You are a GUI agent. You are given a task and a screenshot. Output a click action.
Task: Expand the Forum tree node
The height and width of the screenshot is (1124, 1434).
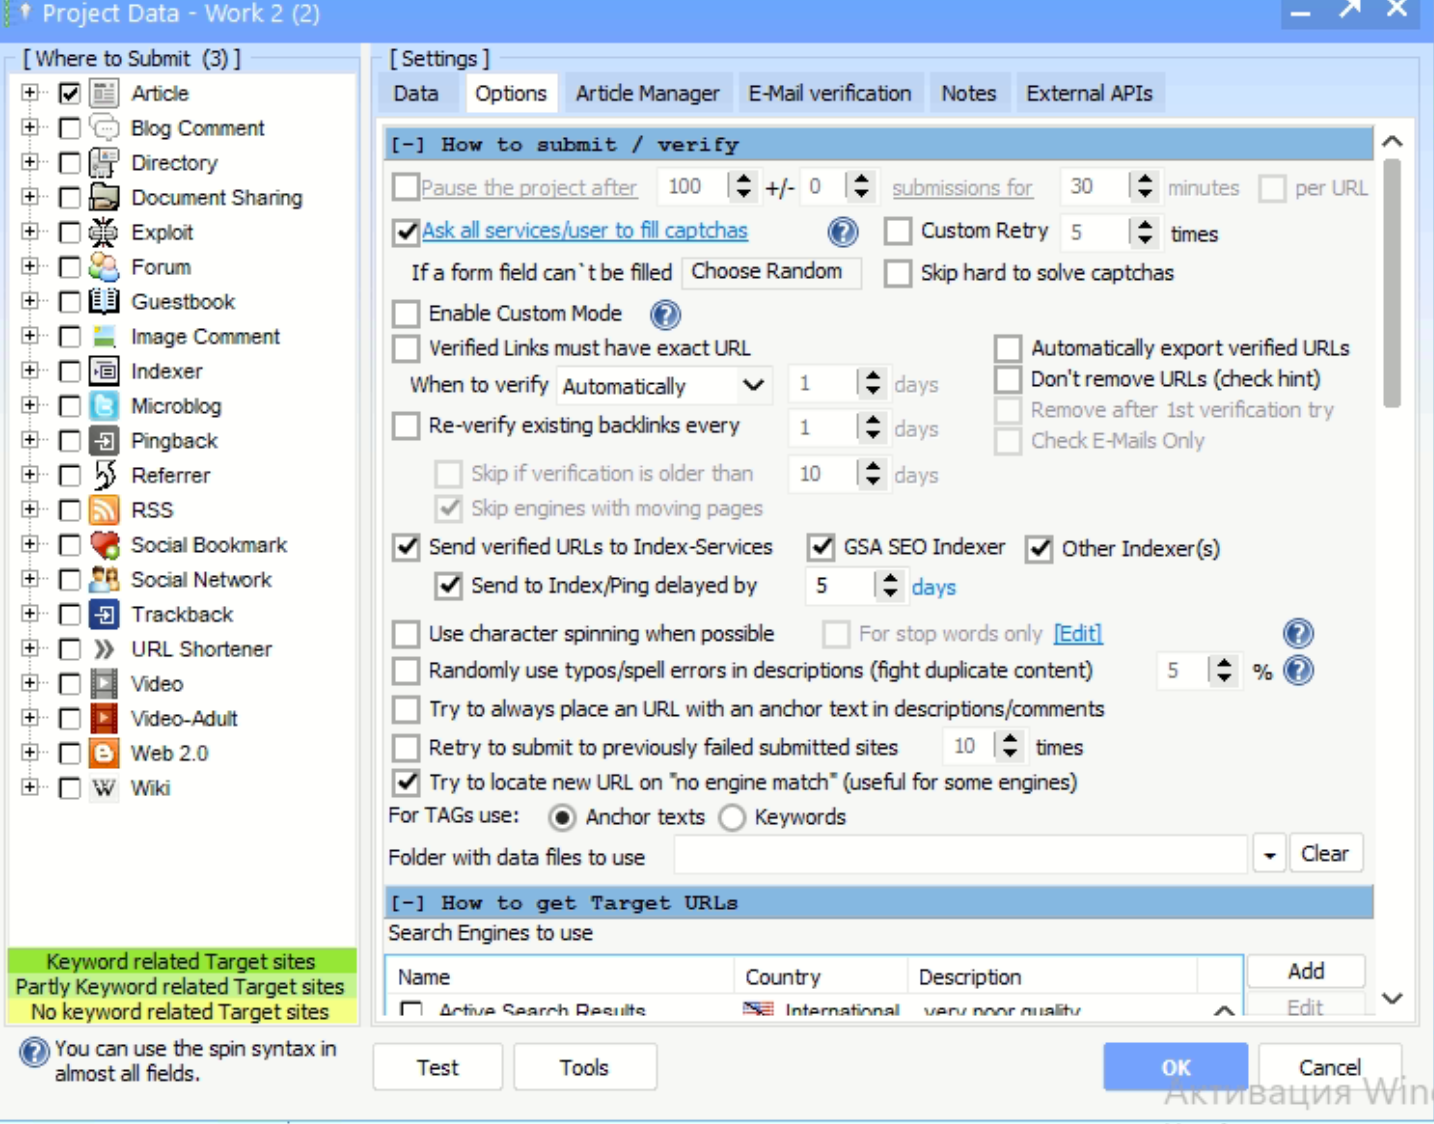tap(30, 267)
